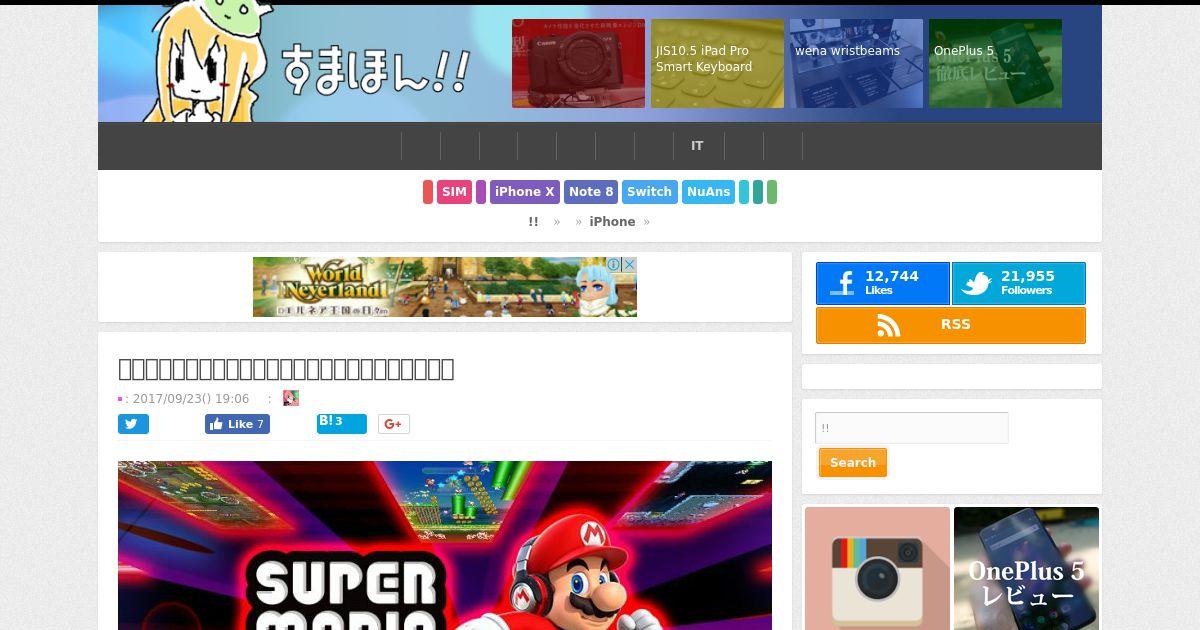Click the orange Search button
The image size is (1200, 630).
(x=853, y=463)
